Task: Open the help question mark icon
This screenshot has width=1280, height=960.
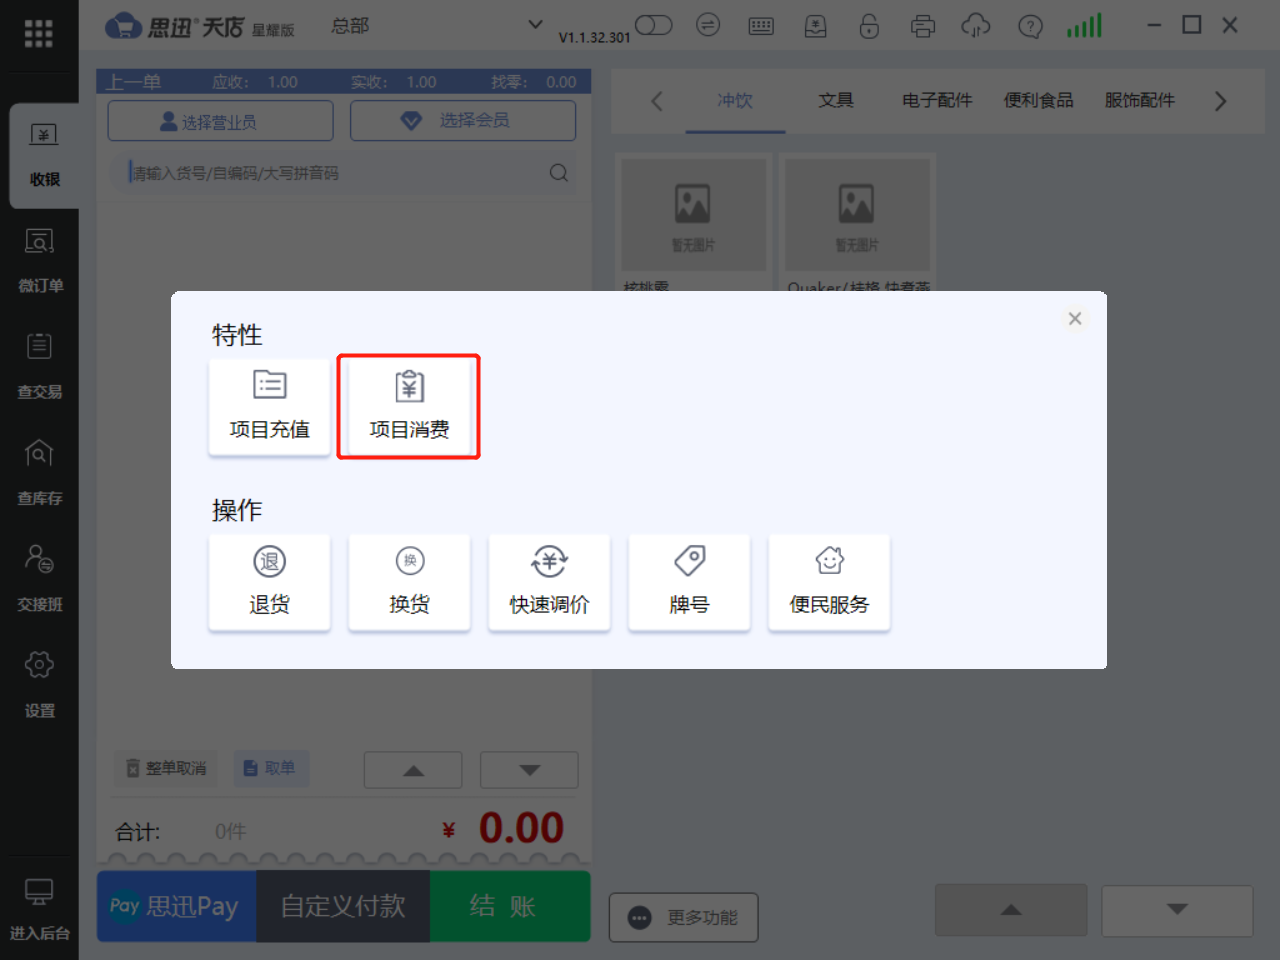Action: (1030, 26)
